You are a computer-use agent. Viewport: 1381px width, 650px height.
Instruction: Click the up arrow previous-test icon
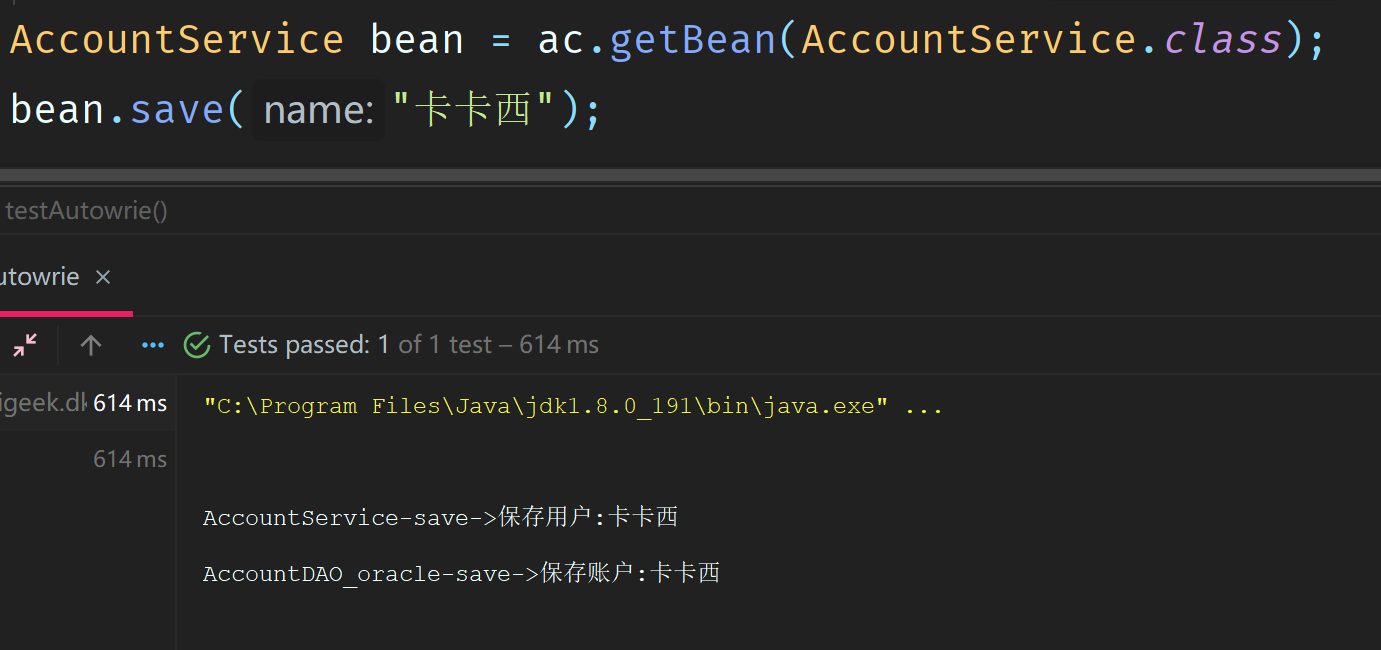pyautogui.click(x=91, y=345)
